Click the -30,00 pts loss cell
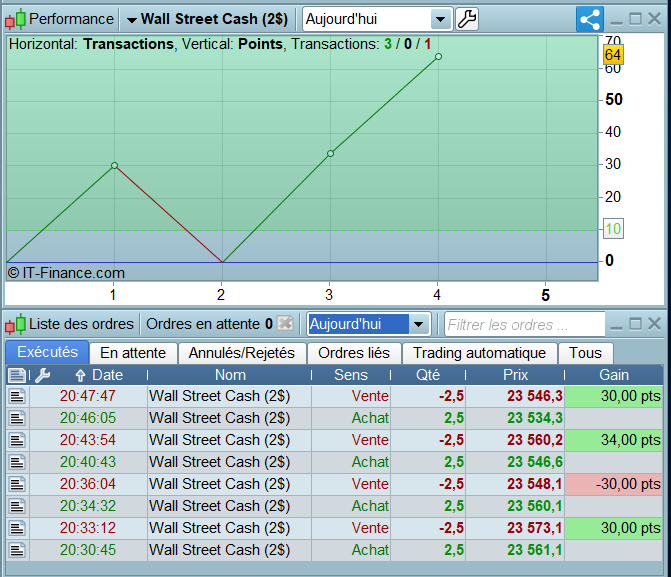The height and width of the screenshot is (577, 671). point(614,484)
